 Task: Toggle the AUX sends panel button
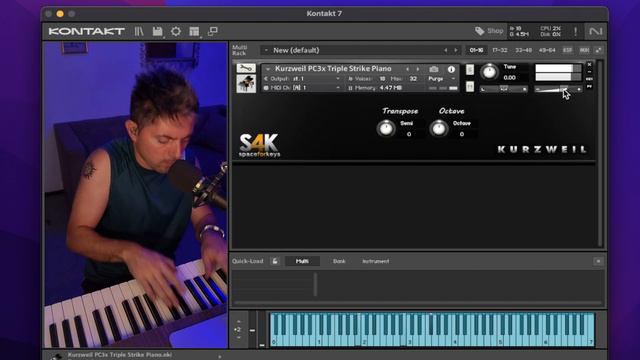tap(584, 50)
